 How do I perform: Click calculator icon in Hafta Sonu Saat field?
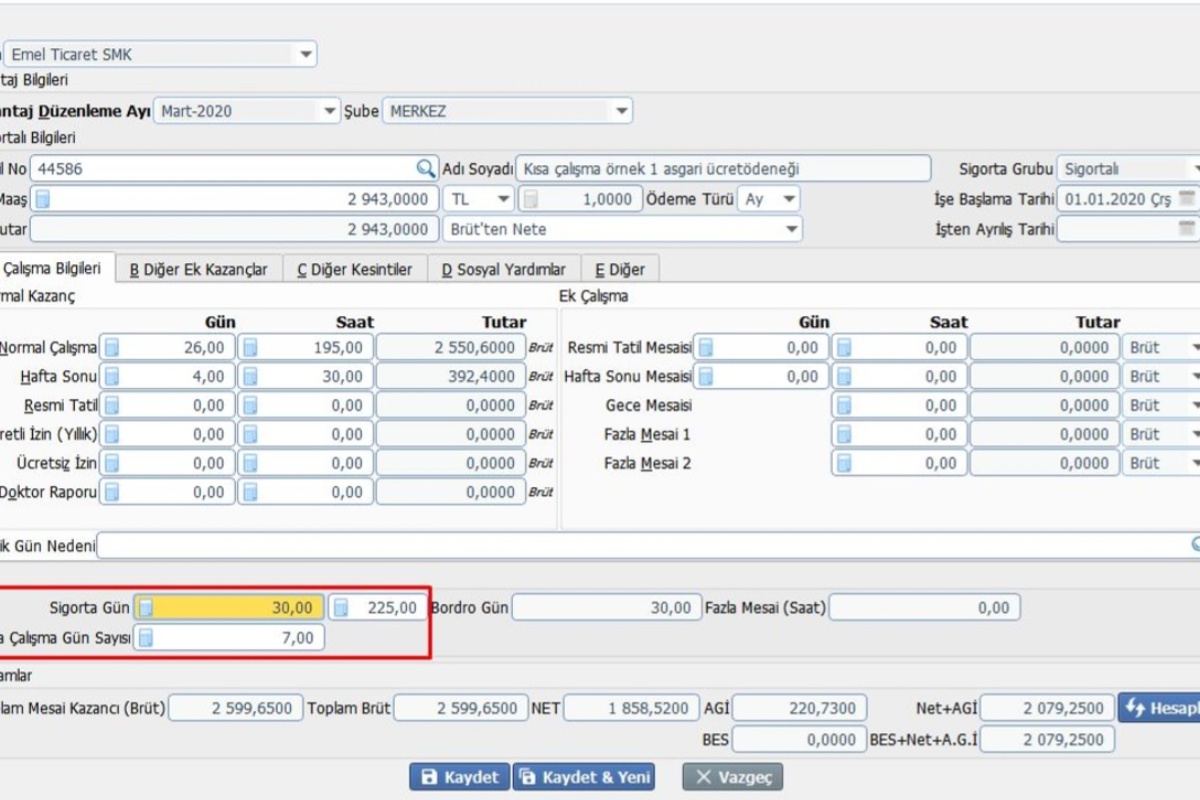250,377
